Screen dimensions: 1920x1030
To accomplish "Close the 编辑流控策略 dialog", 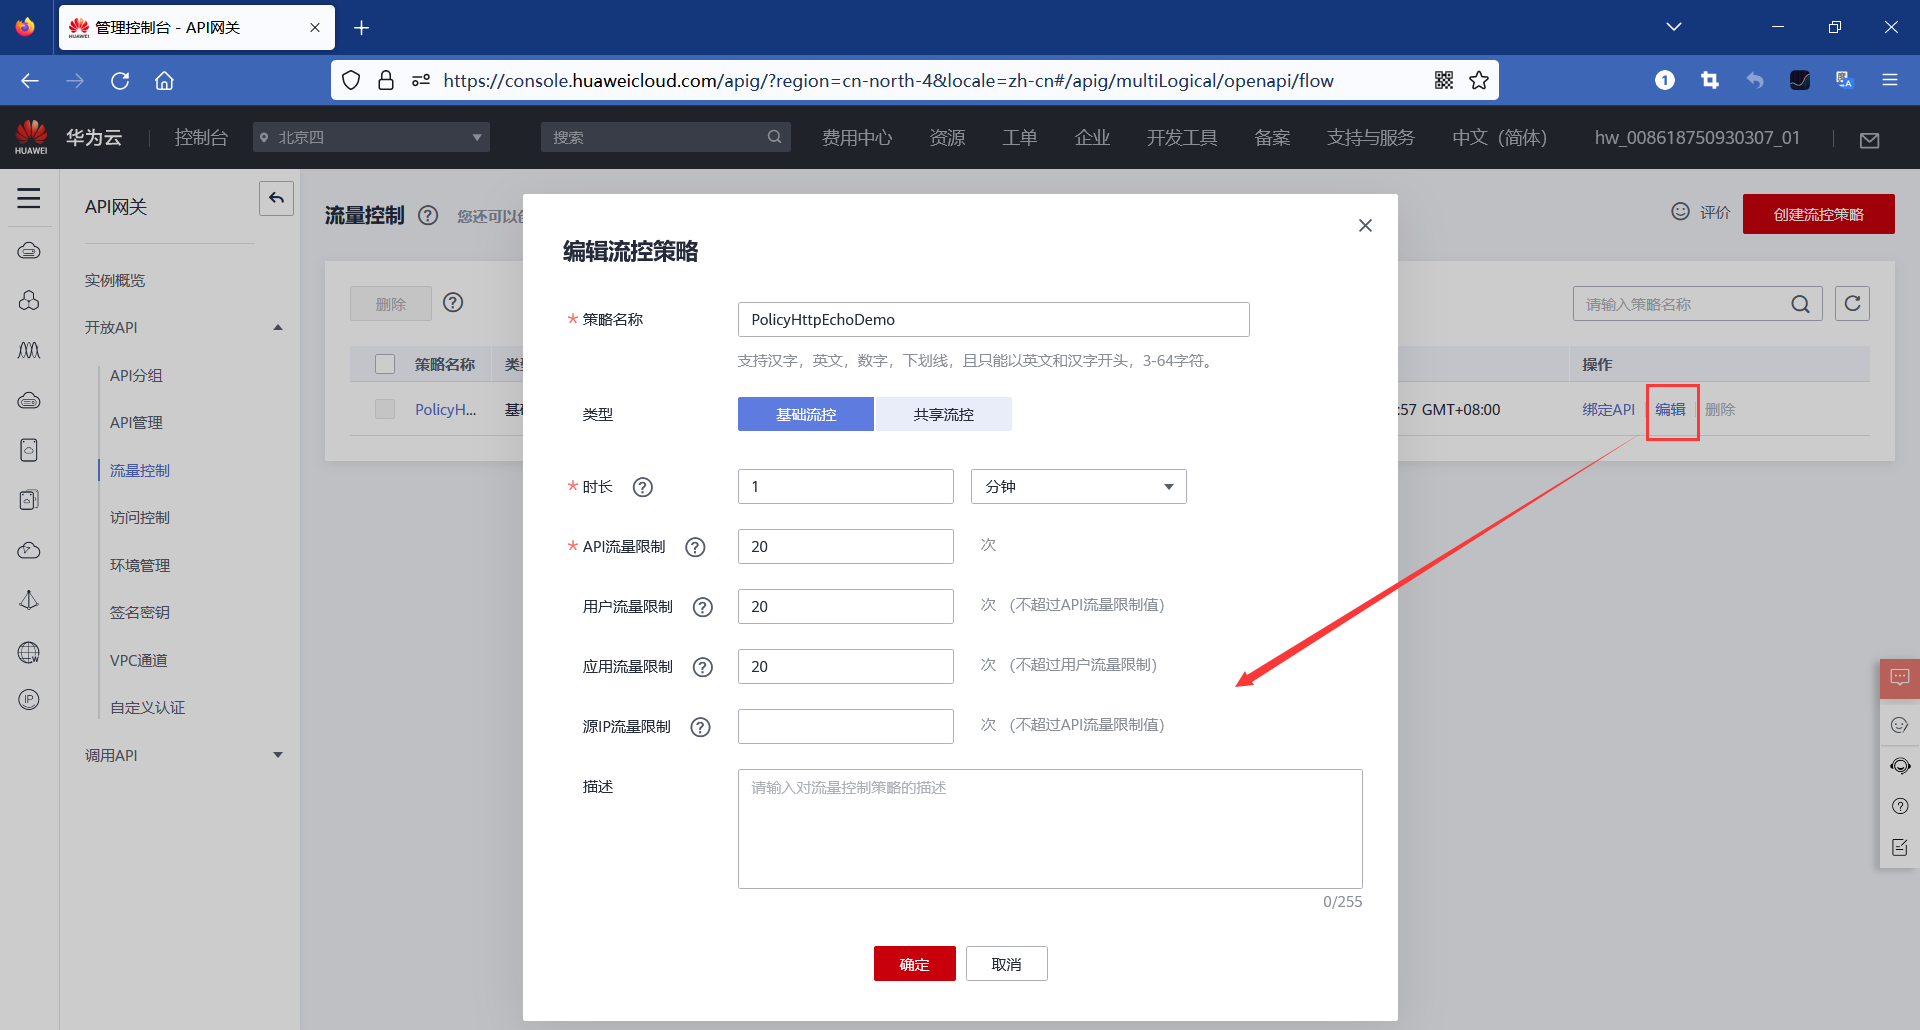I will [x=1365, y=226].
